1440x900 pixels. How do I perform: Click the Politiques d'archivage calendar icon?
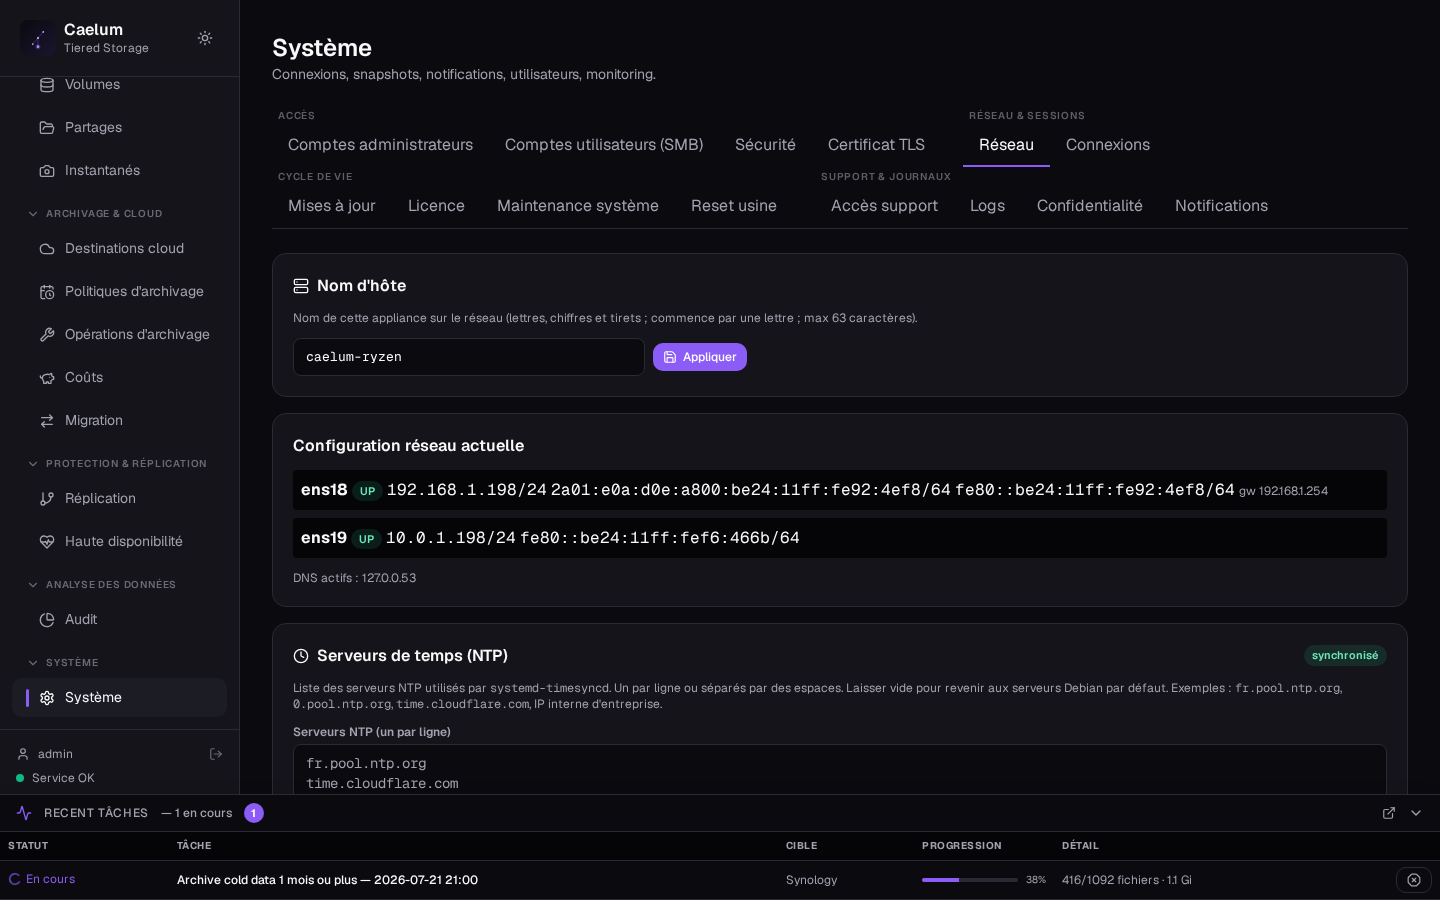47,292
